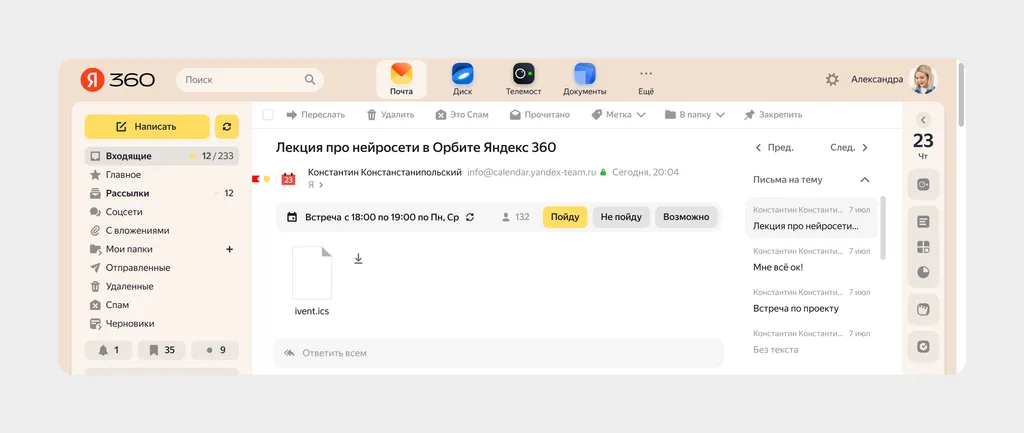Open the Входящие folder
1024x433 pixels.
point(162,156)
